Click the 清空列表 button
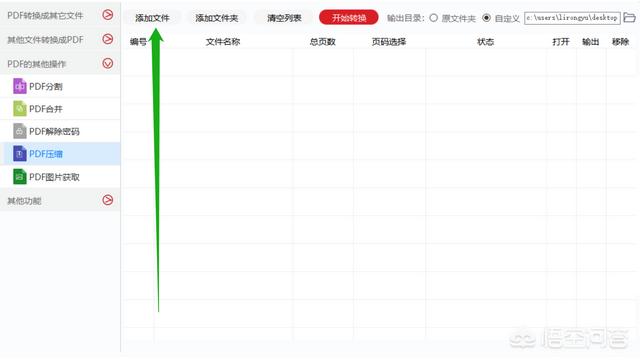 tap(284, 18)
